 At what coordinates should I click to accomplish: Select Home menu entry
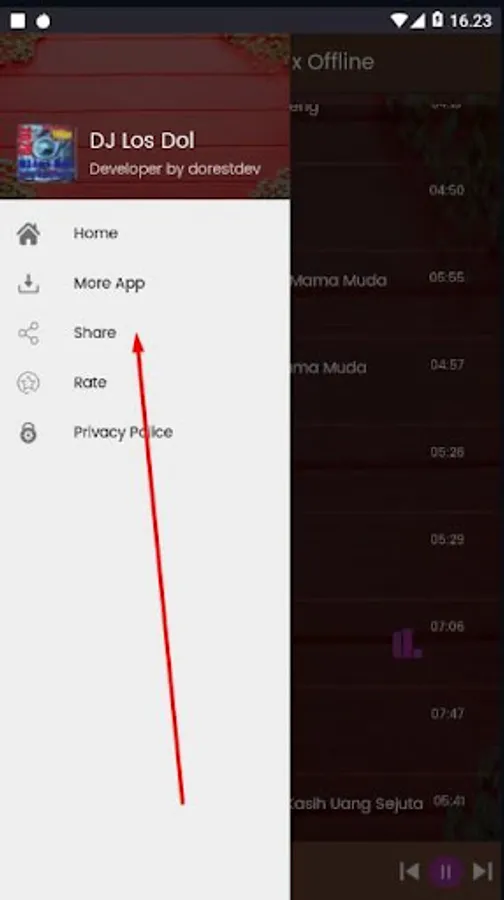click(145, 234)
